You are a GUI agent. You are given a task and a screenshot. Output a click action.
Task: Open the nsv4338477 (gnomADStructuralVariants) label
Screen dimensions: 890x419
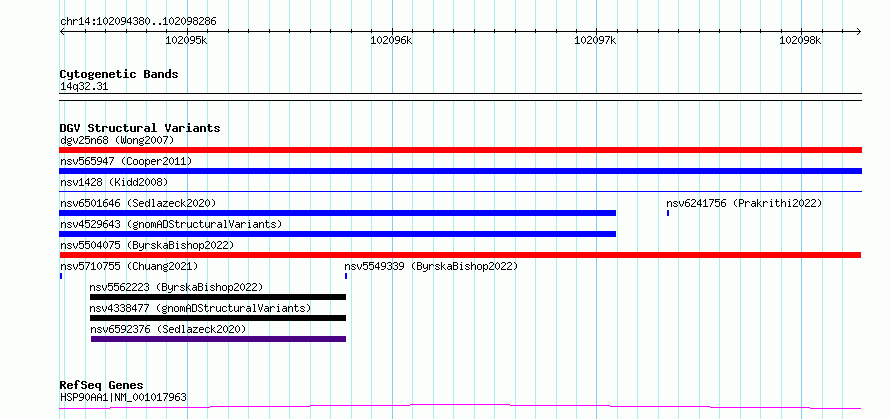click(200, 308)
